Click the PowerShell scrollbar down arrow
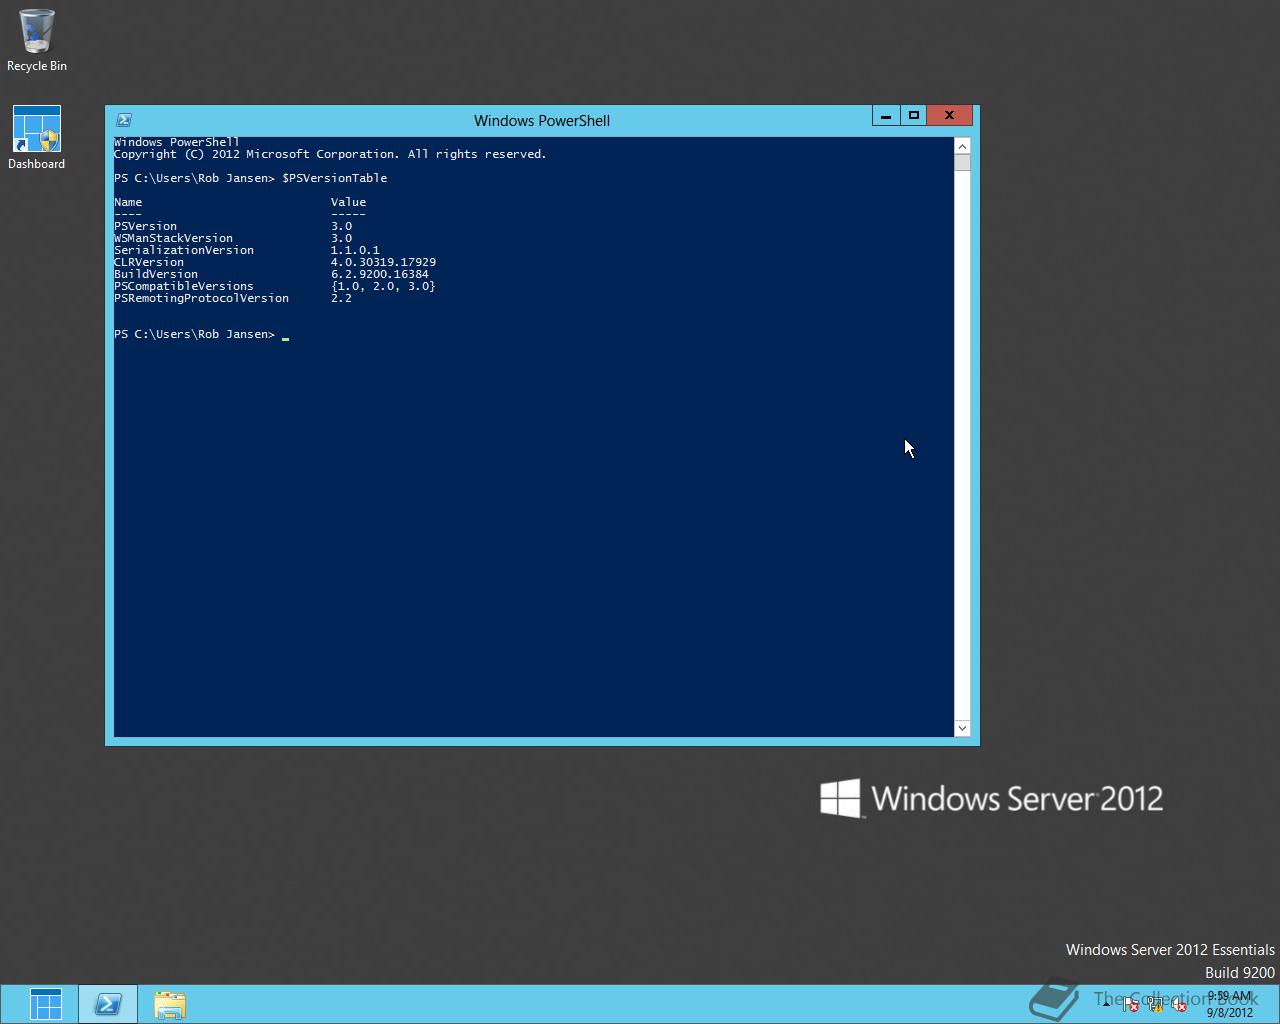 962,728
